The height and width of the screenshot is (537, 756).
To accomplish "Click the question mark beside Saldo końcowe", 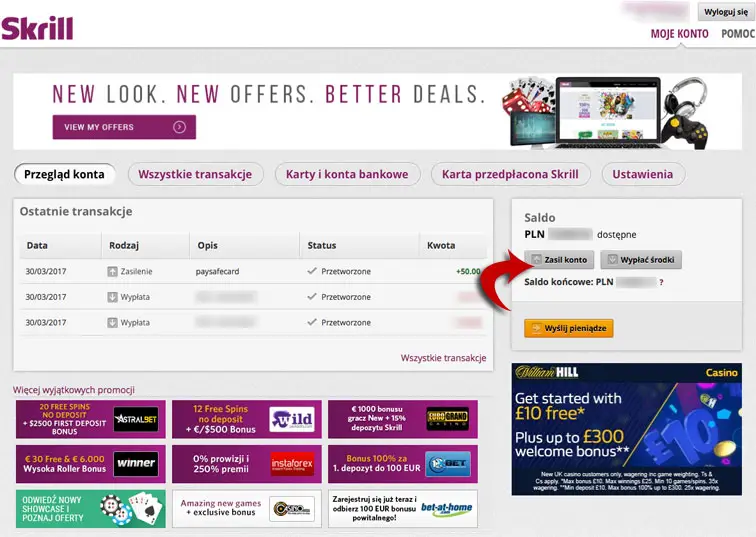I will 661,282.
